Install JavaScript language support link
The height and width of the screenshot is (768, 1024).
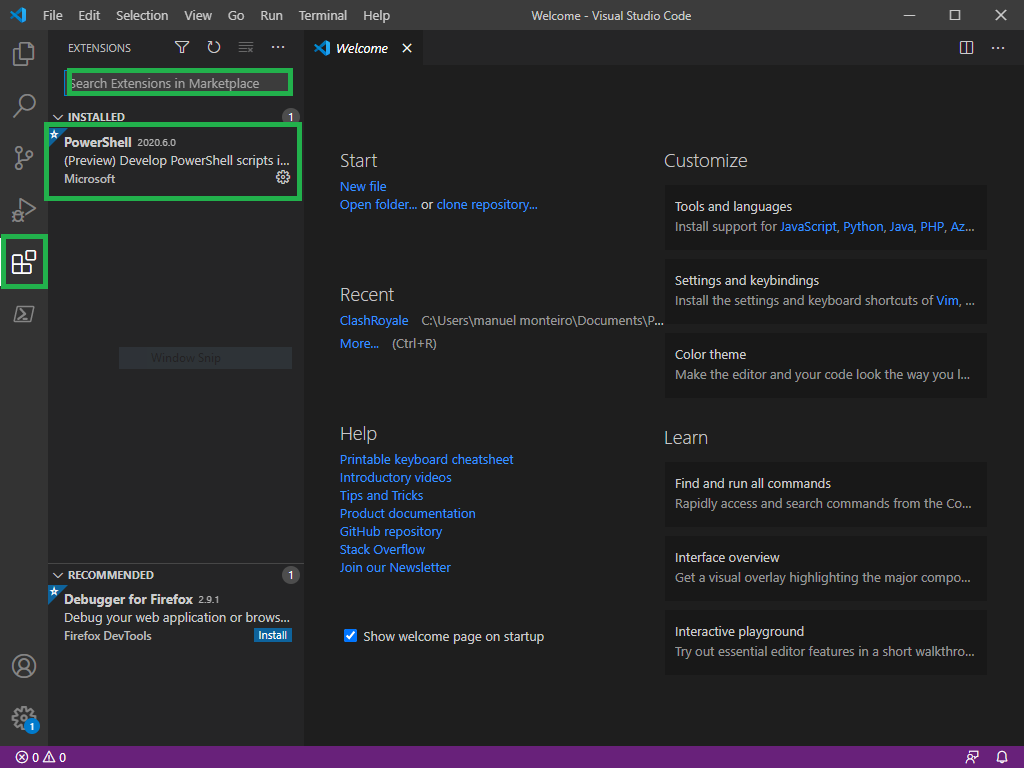(808, 227)
